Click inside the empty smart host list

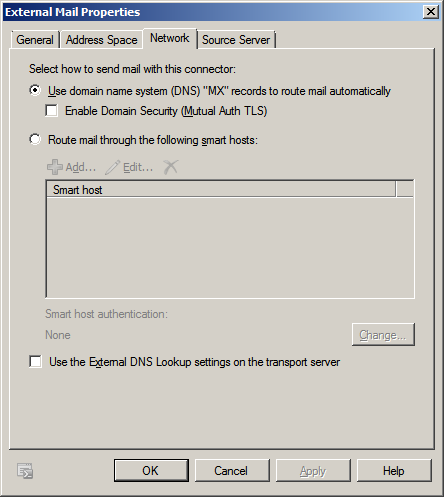[x=230, y=247]
